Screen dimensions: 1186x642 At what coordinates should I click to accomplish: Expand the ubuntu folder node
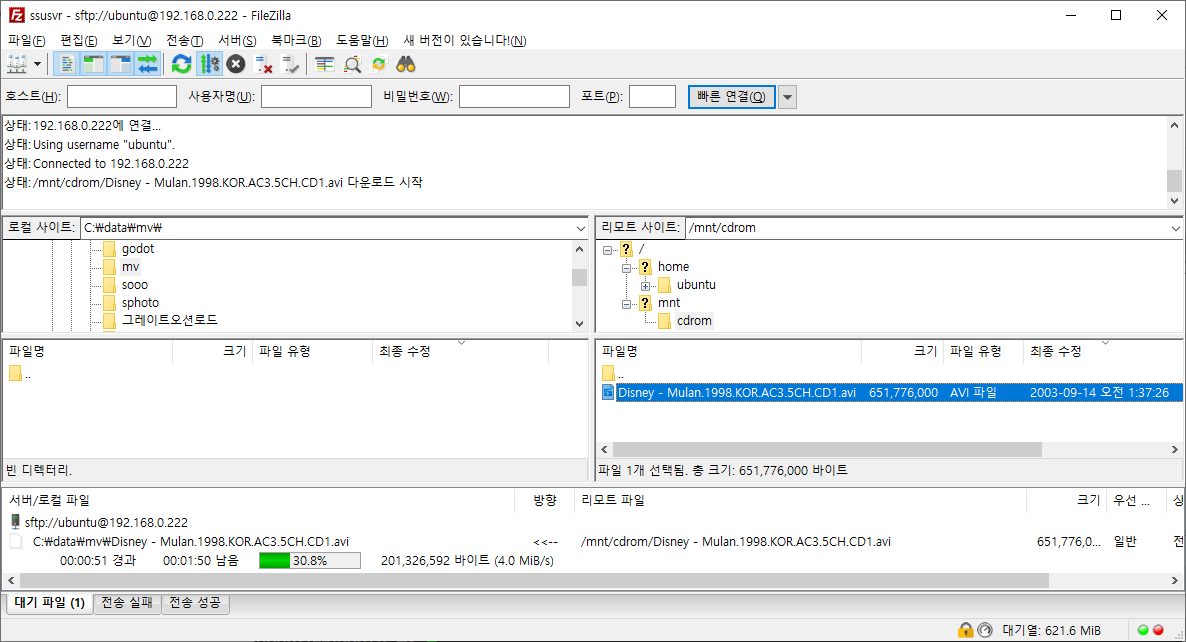(x=645, y=286)
